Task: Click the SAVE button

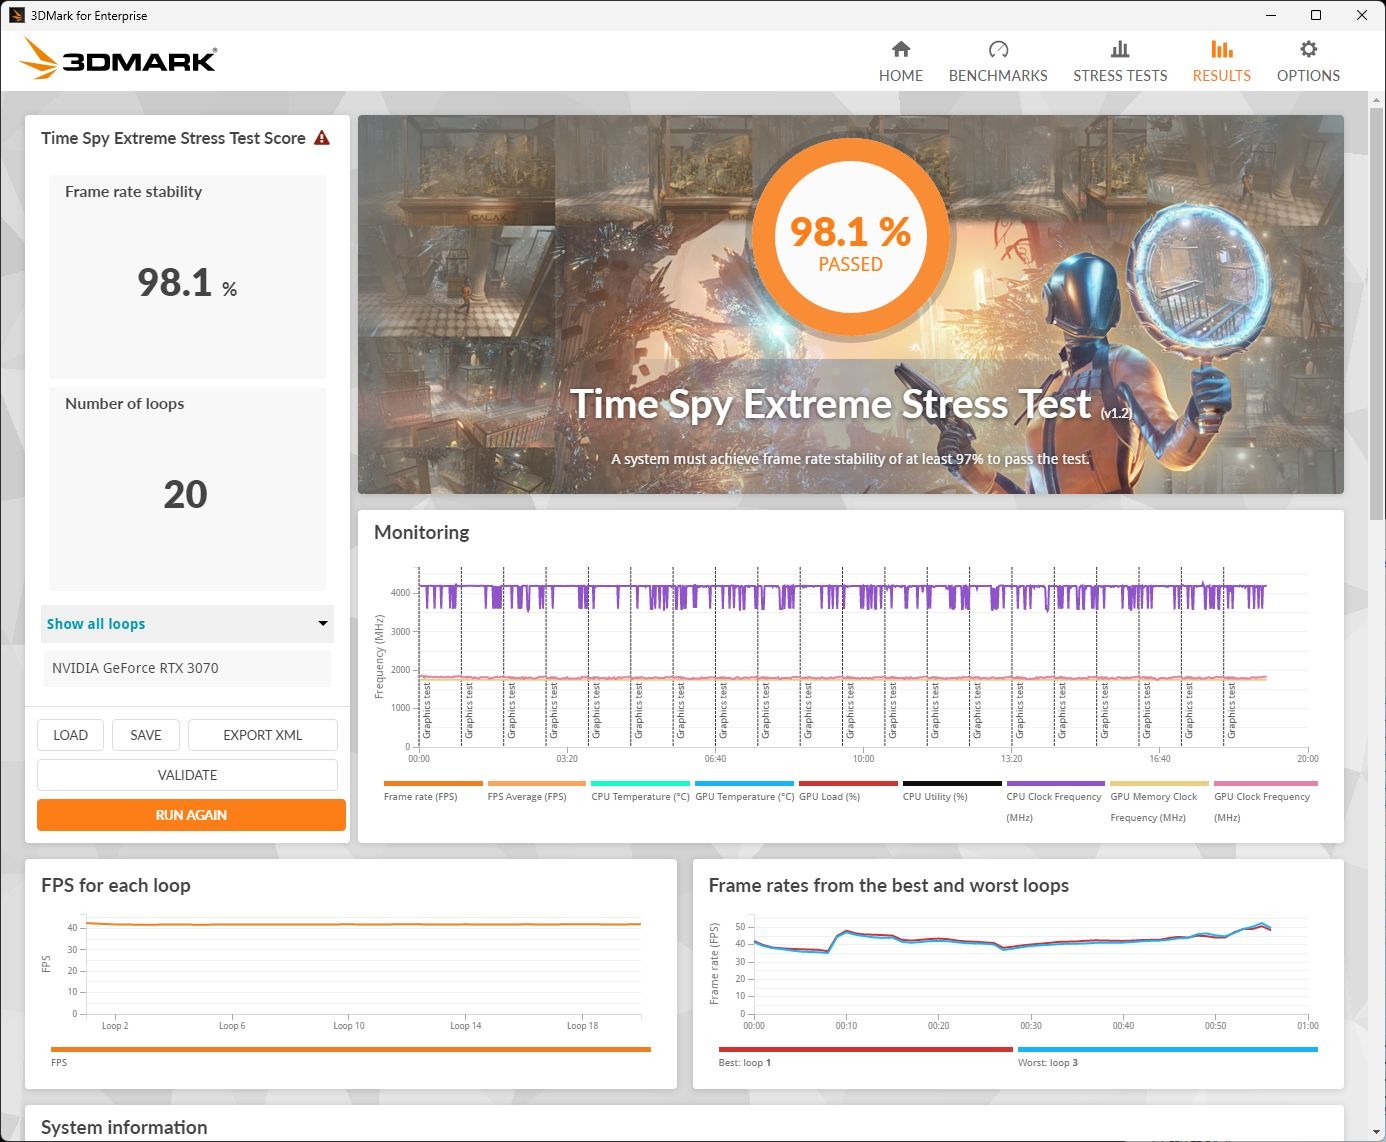Action: point(145,735)
